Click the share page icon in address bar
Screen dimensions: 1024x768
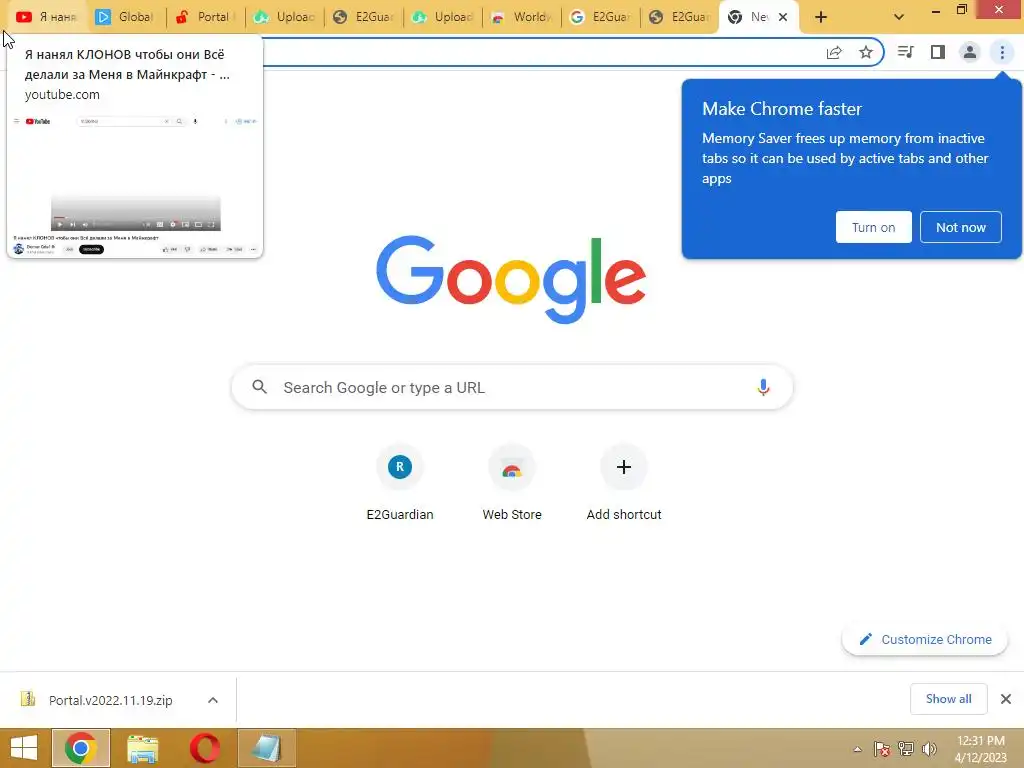click(834, 52)
